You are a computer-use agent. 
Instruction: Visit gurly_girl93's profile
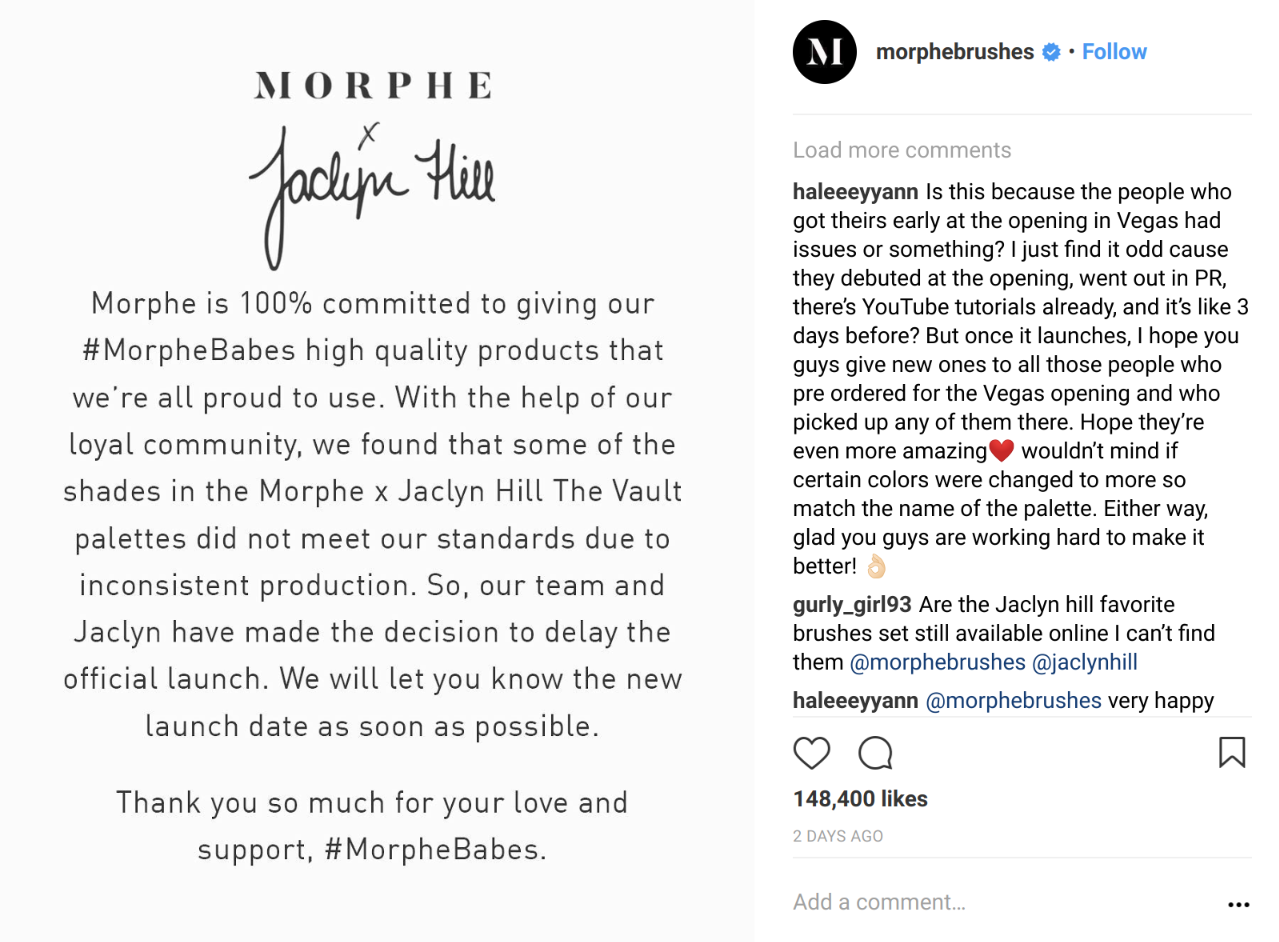click(x=851, y=605)
